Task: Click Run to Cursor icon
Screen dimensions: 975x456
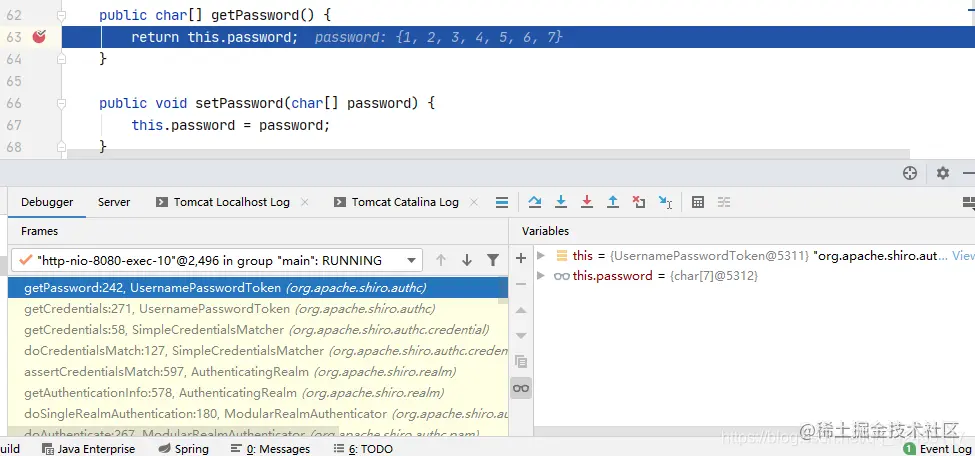Action: click(x=665, y=202)
